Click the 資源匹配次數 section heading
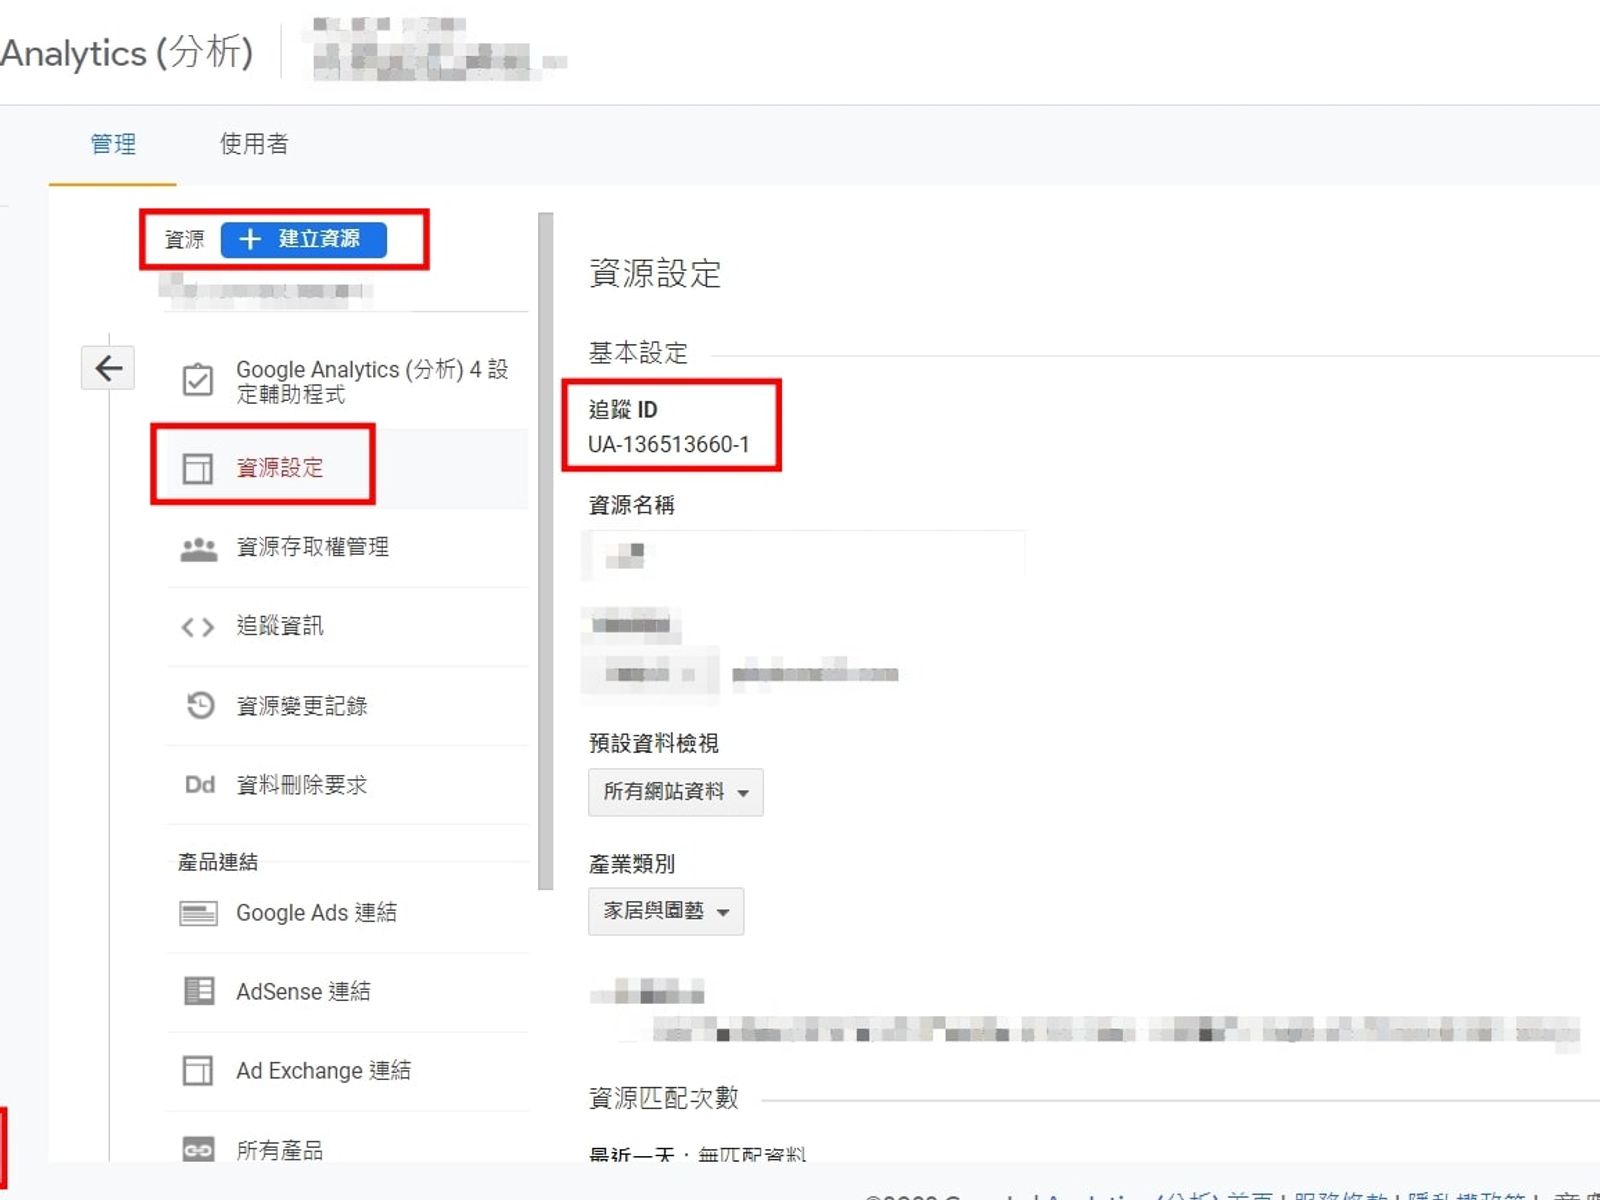Image resolution: width=1600 pixels, height=1200 pixels. click(664, 1098)
